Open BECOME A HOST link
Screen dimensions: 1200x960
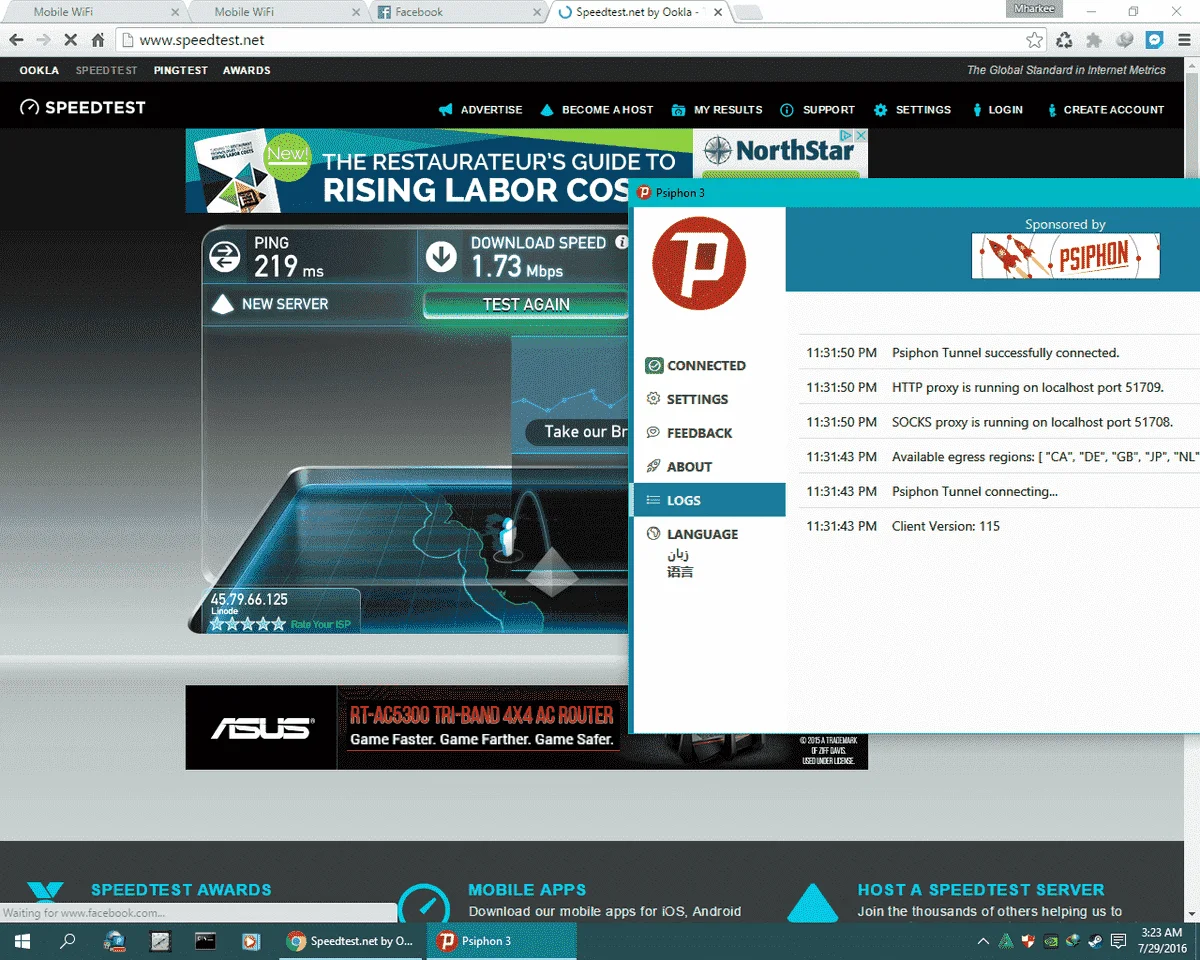(596, 110)
